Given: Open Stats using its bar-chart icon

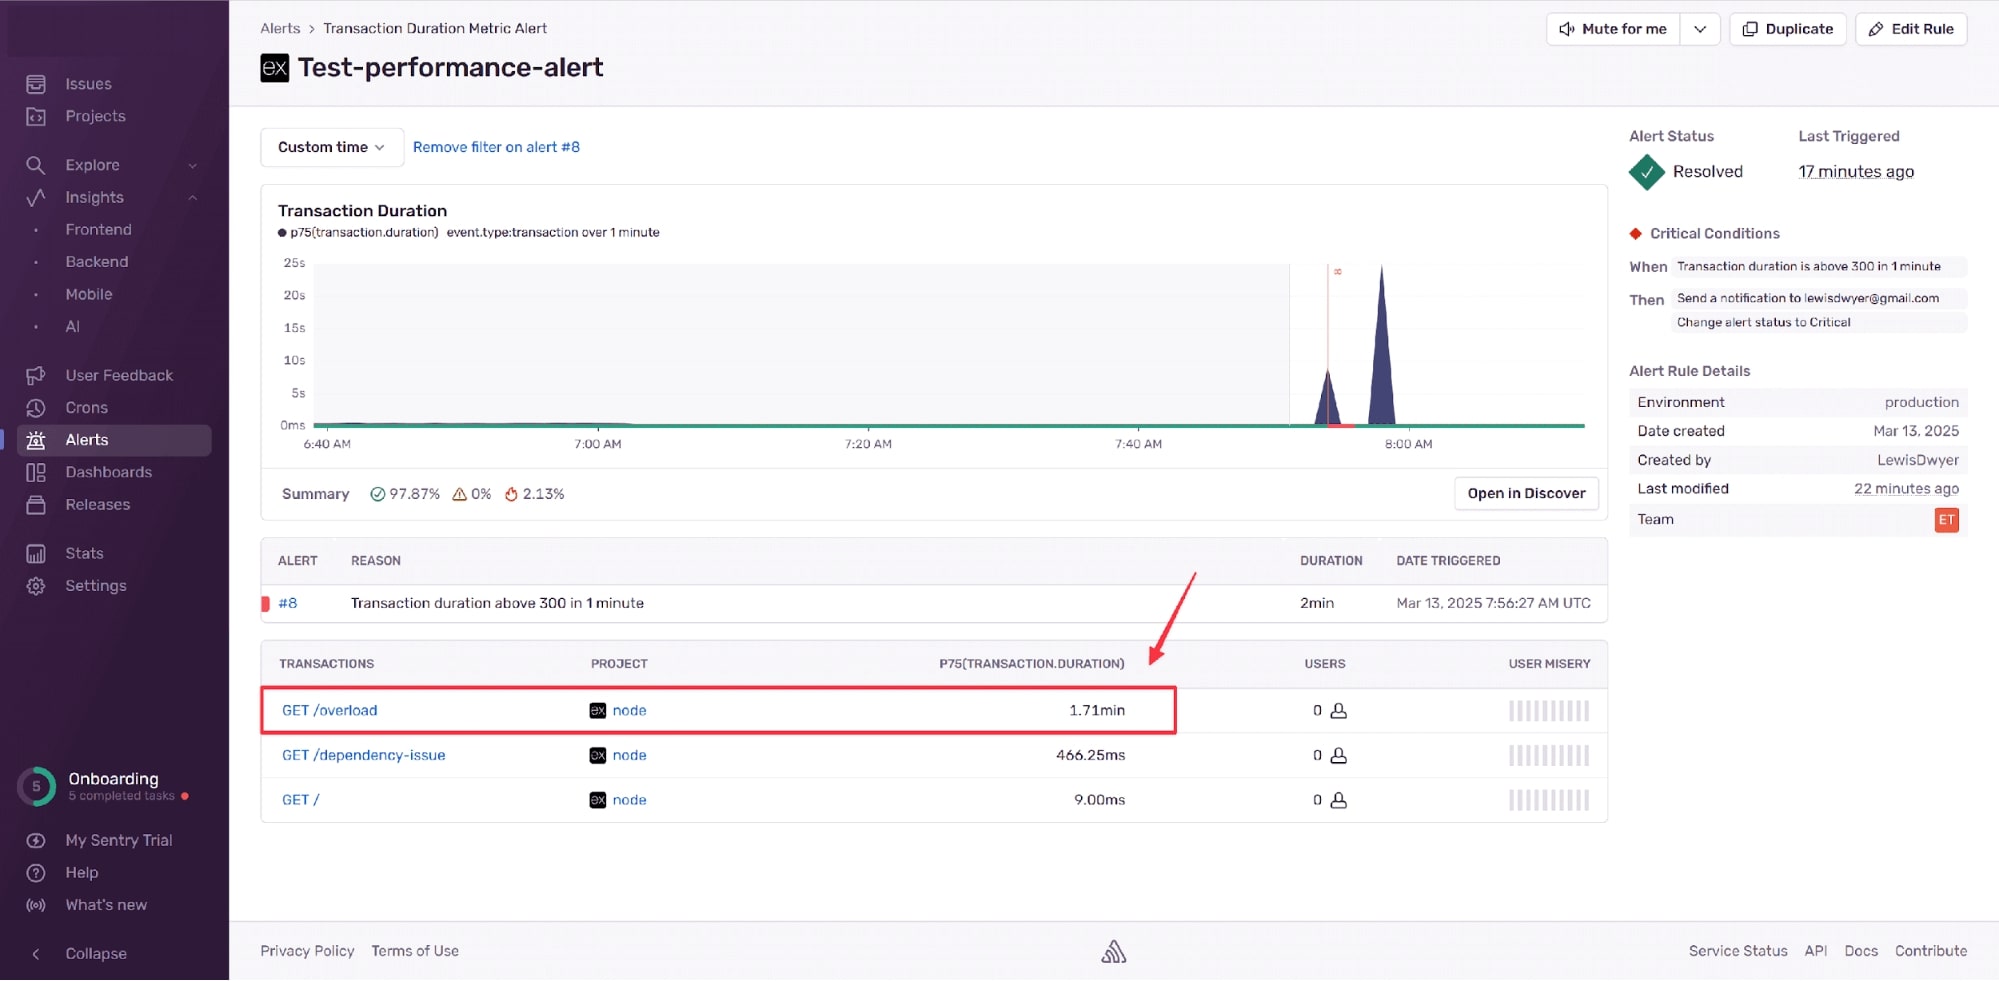Looking at the screenshot, I should [x=36, y=552].
